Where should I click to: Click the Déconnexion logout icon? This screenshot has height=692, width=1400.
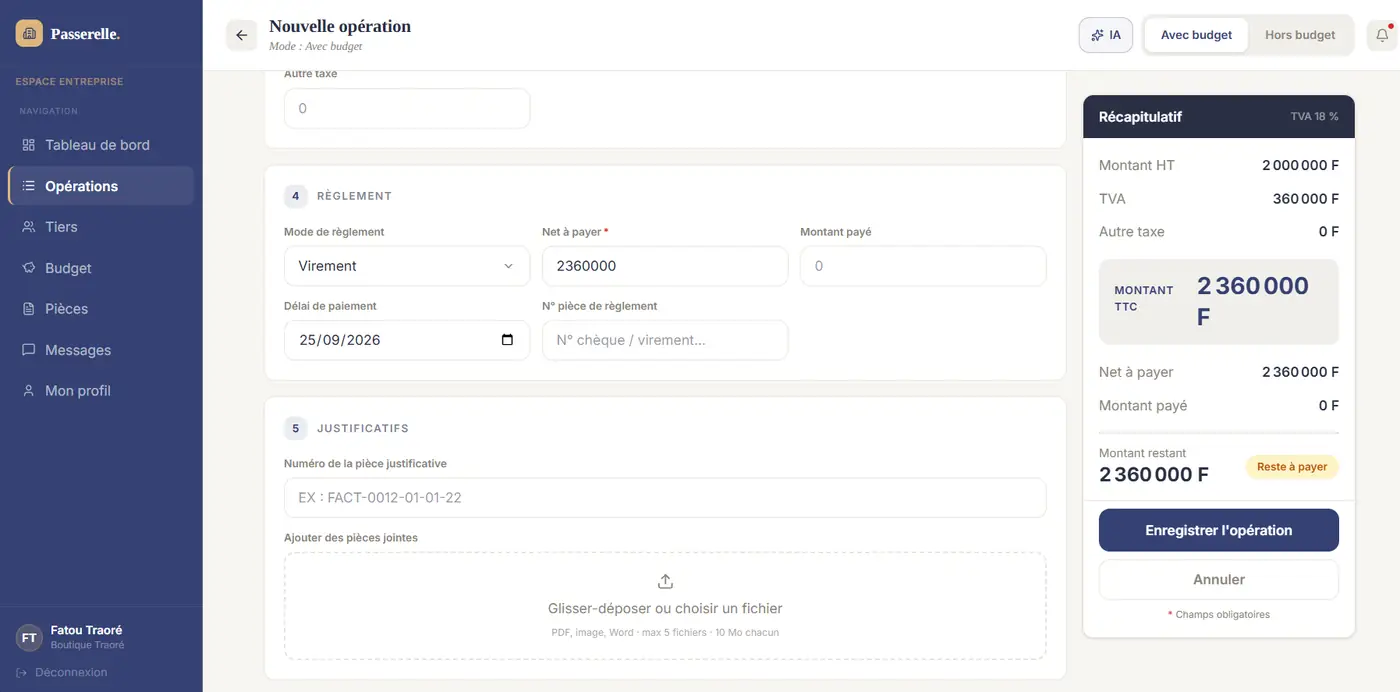click(x=22, y=672)
